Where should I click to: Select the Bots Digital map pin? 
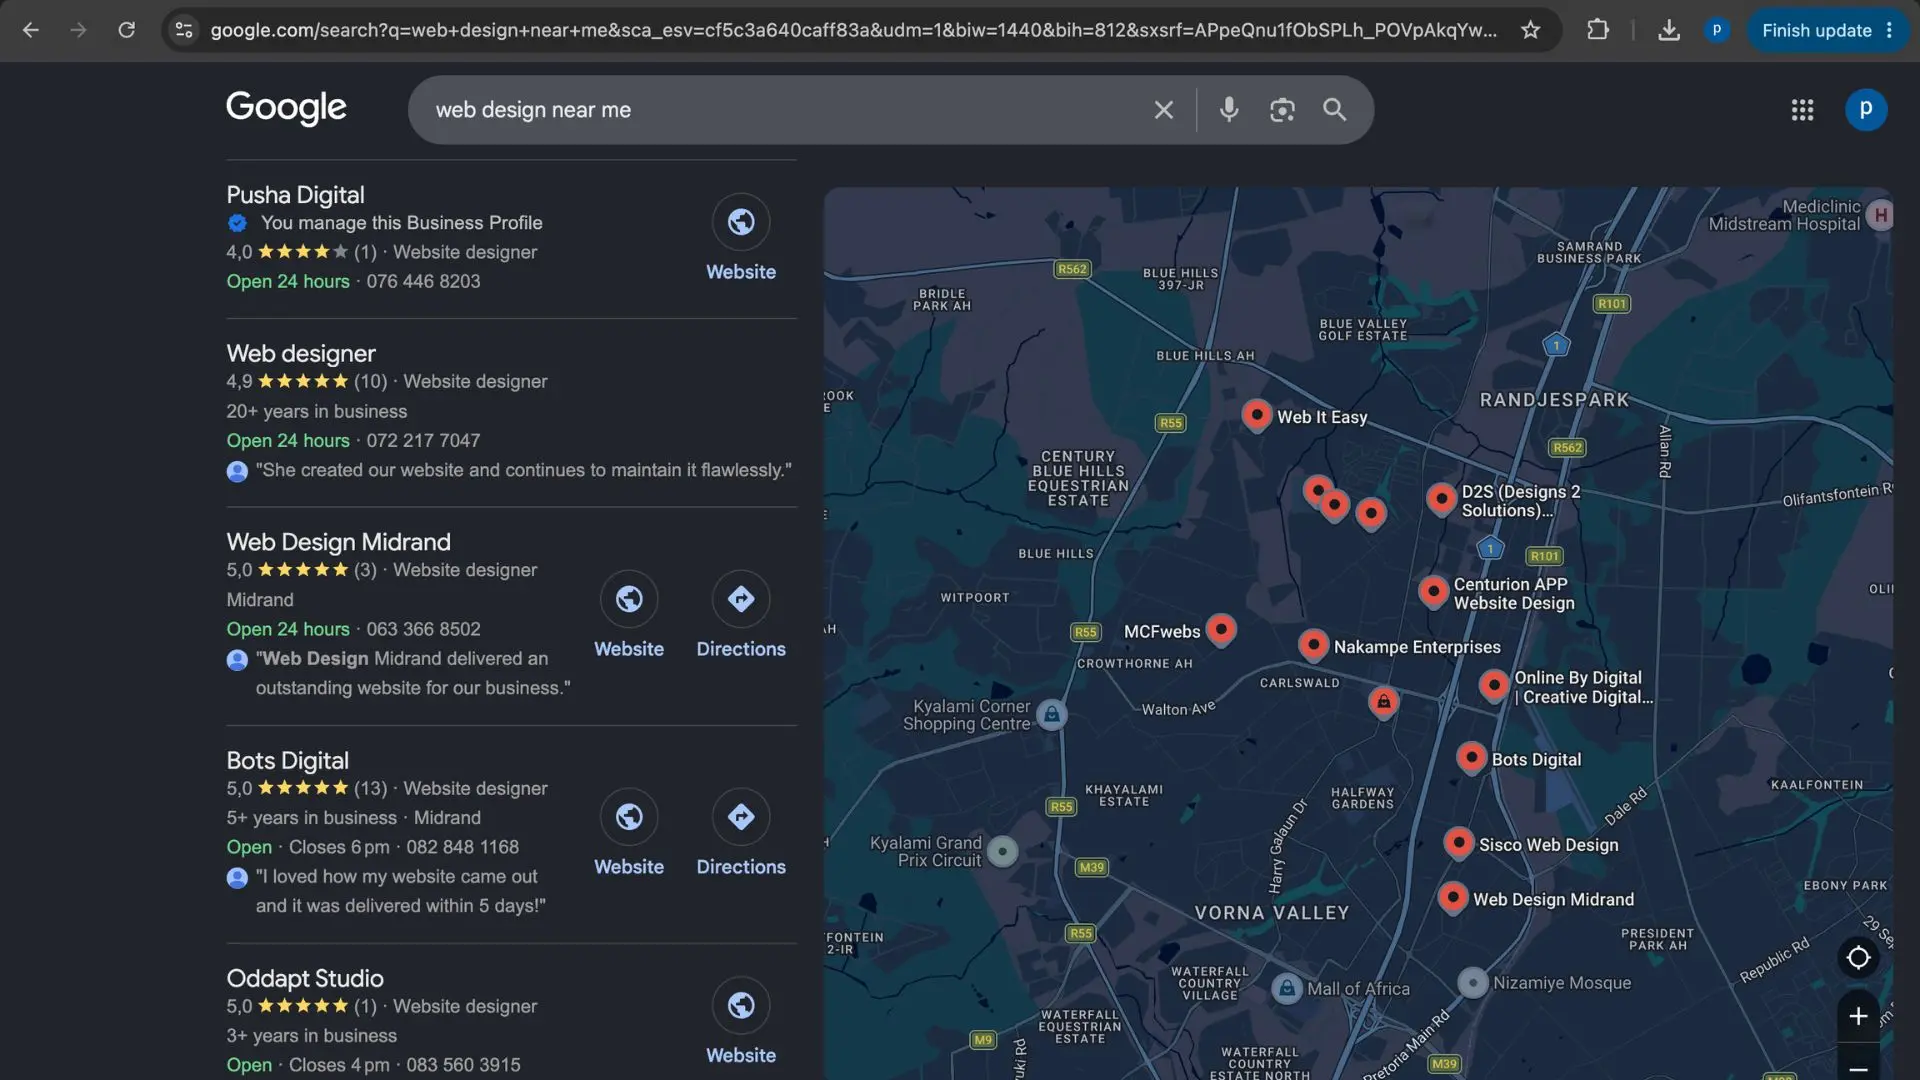[x=1471, y=757]
